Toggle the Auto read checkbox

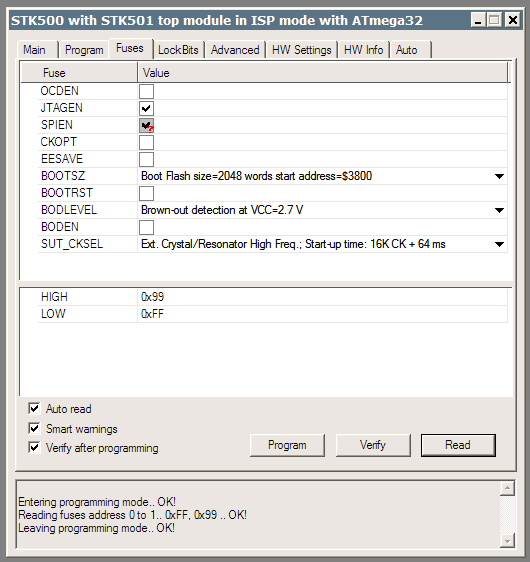click(x=34, y=408)
